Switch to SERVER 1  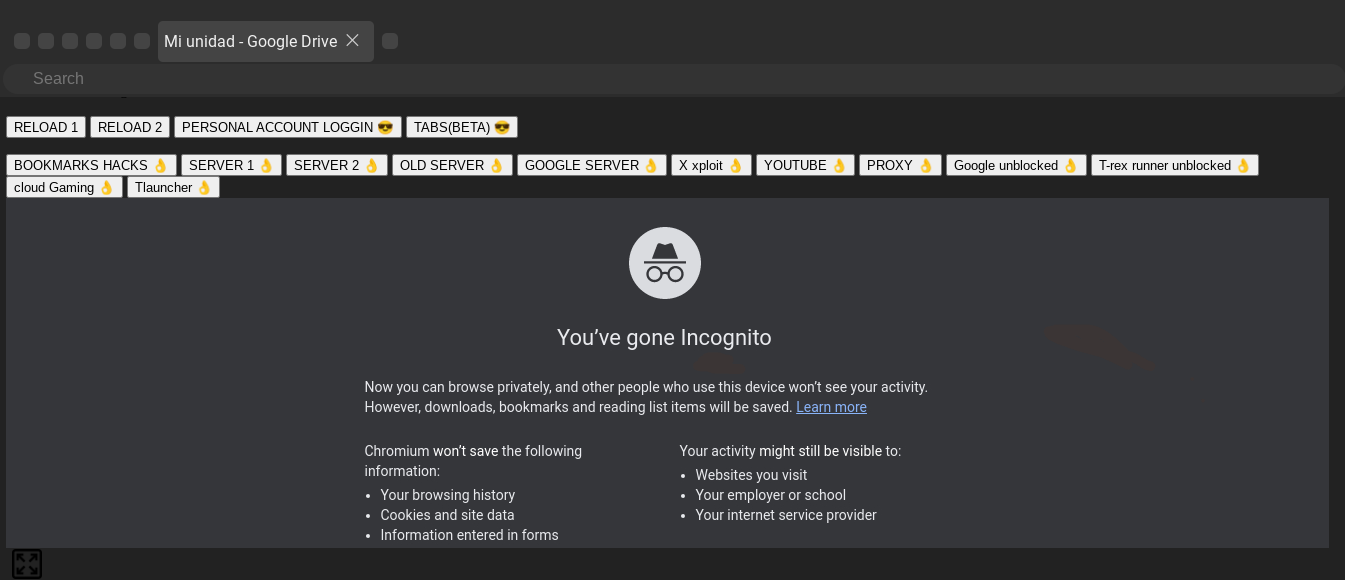[x=231, y=165]
